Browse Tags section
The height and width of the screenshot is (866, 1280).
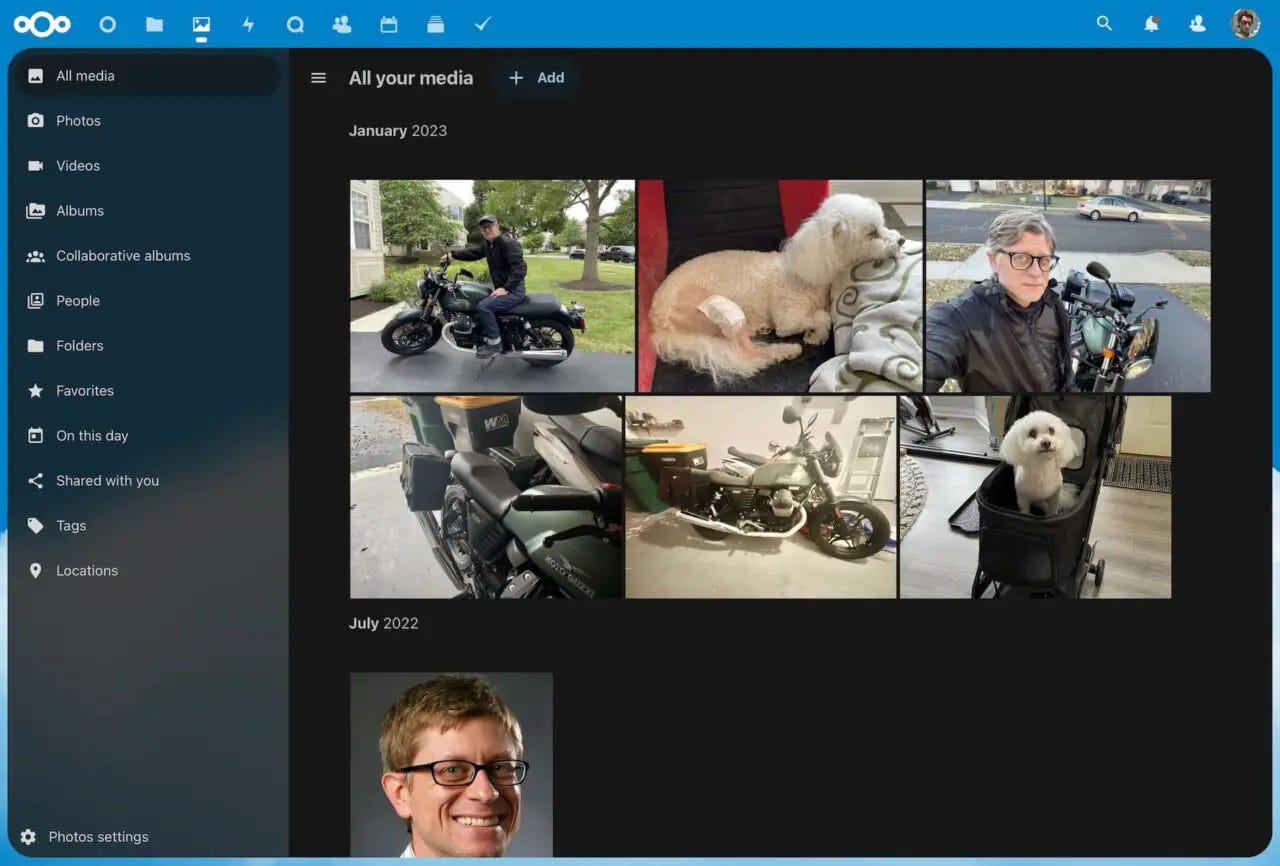[x=148, y=526]
